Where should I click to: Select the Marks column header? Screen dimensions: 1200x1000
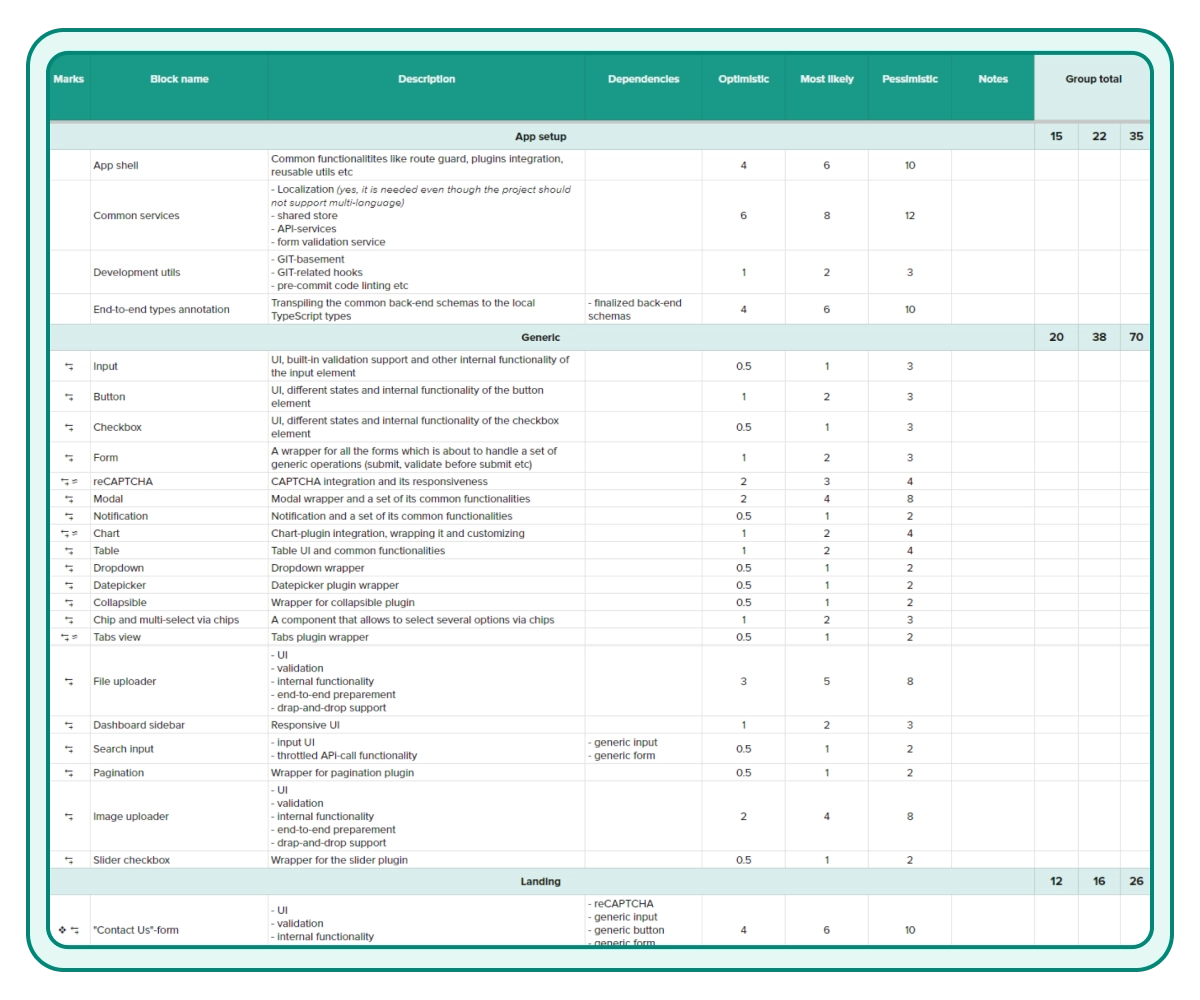click(69, 80)
